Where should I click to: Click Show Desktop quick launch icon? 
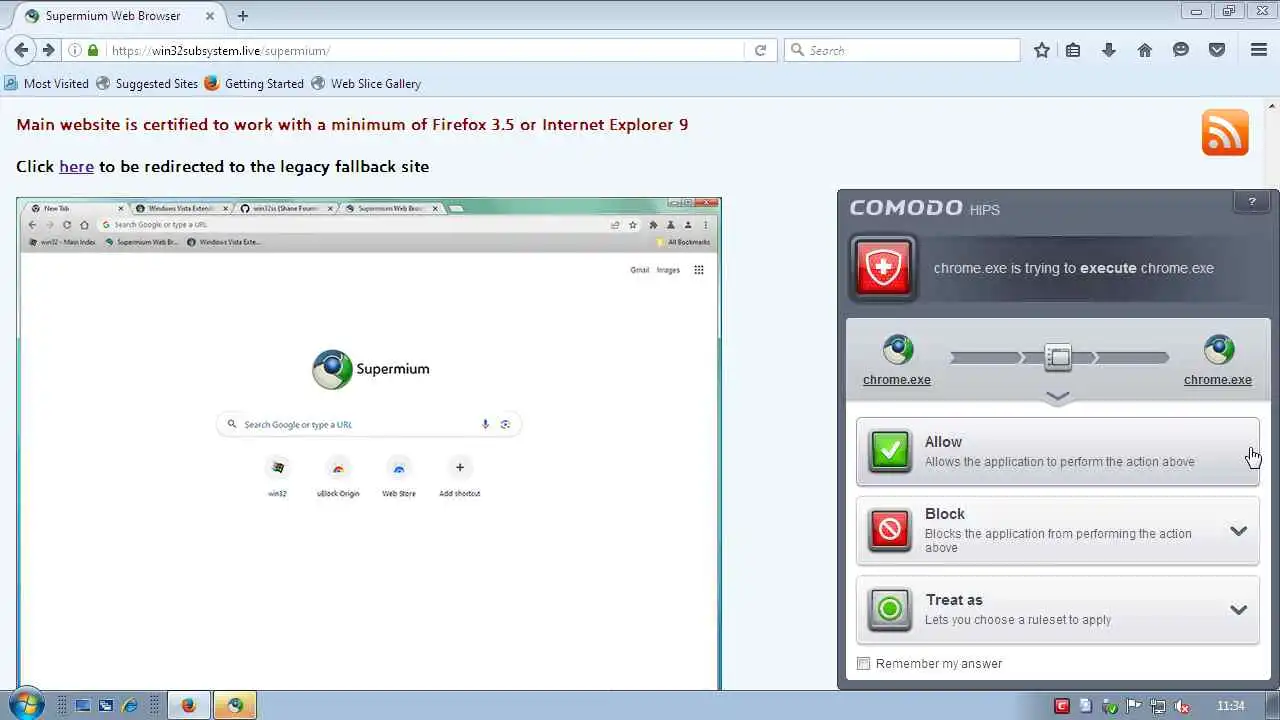pyautogui.click(x=83, y=706)
